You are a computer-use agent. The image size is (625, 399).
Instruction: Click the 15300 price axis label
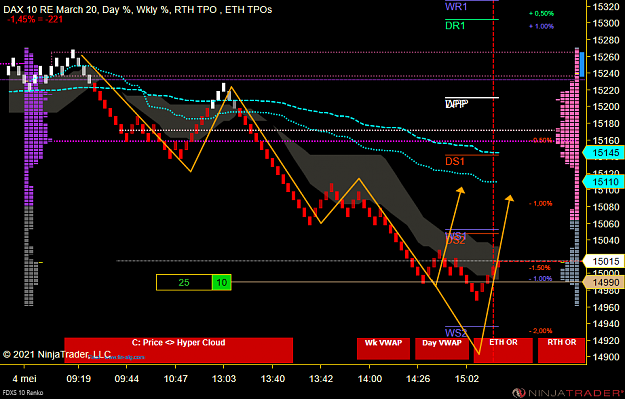pyautogui.click(x=606, y=23)
